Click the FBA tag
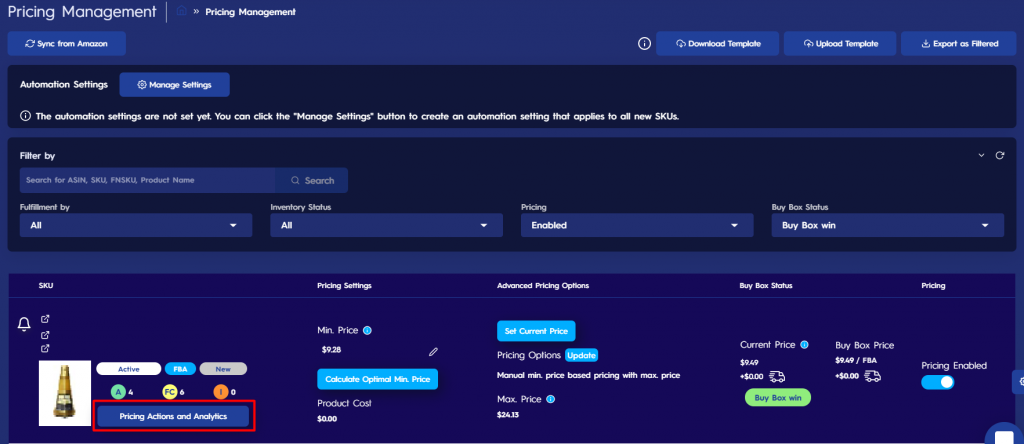Image resolution: width=1024 pixels, height=444 pixels. point(180,369)
